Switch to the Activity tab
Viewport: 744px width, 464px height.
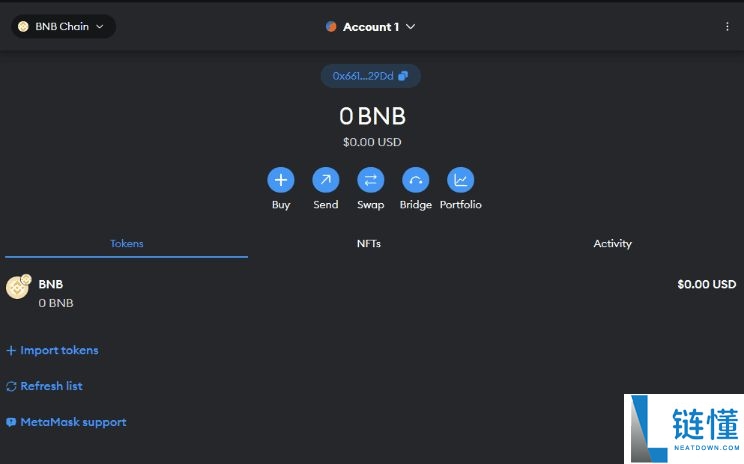pyautogui.click(x=612, y=244)
